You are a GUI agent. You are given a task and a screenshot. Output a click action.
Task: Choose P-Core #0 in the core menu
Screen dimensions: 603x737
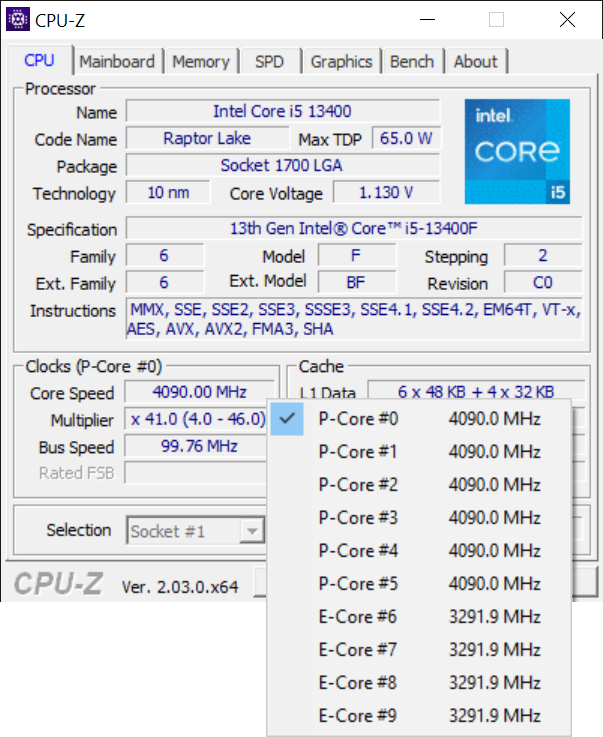tap(419, 419)
